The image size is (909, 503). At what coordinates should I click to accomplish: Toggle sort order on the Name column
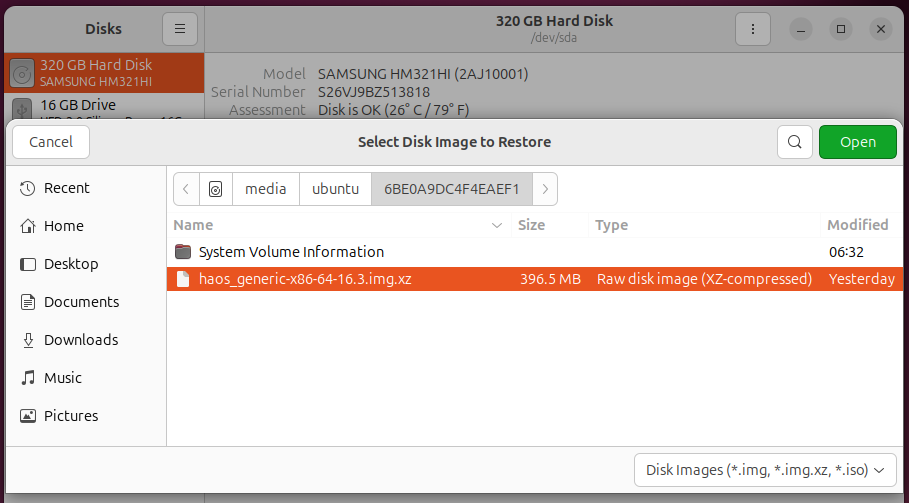point(340,225)
